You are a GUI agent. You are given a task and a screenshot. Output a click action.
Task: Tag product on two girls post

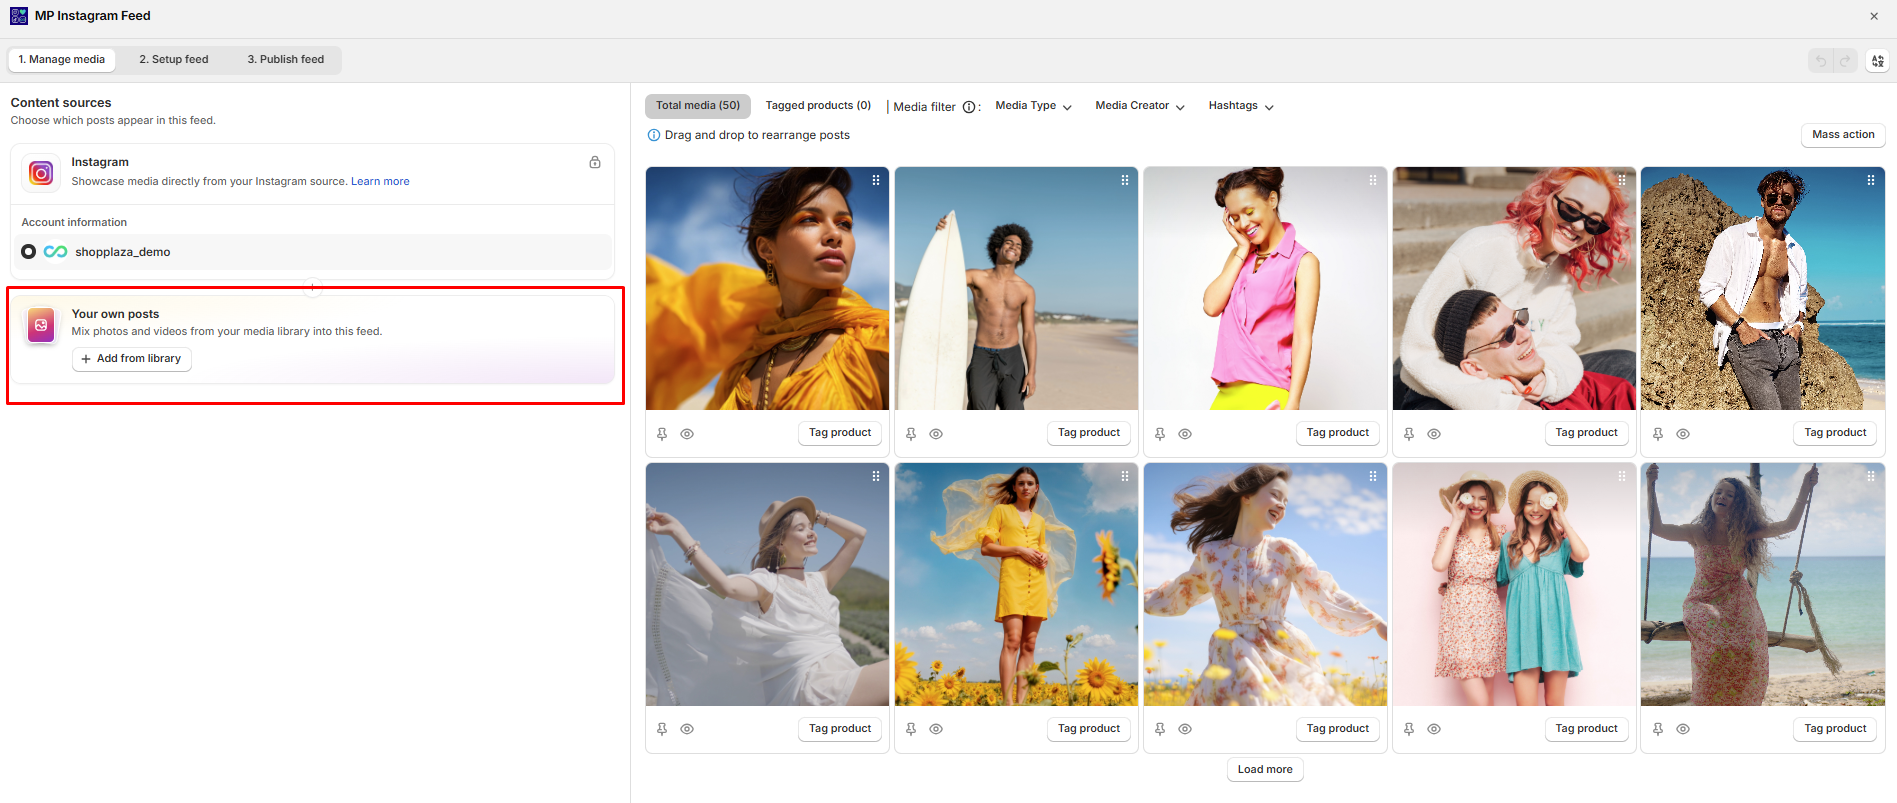coord(1586,729)
